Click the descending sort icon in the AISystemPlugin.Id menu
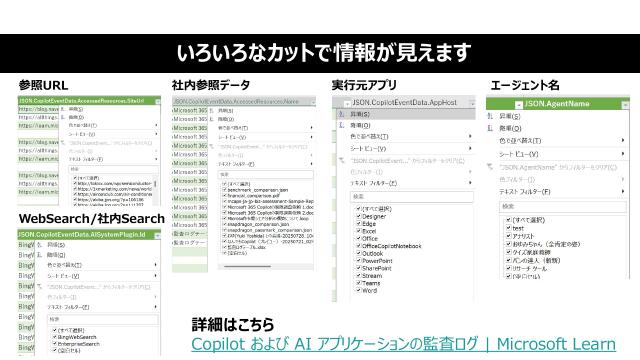The image size is (640, 360). [40, 255]
